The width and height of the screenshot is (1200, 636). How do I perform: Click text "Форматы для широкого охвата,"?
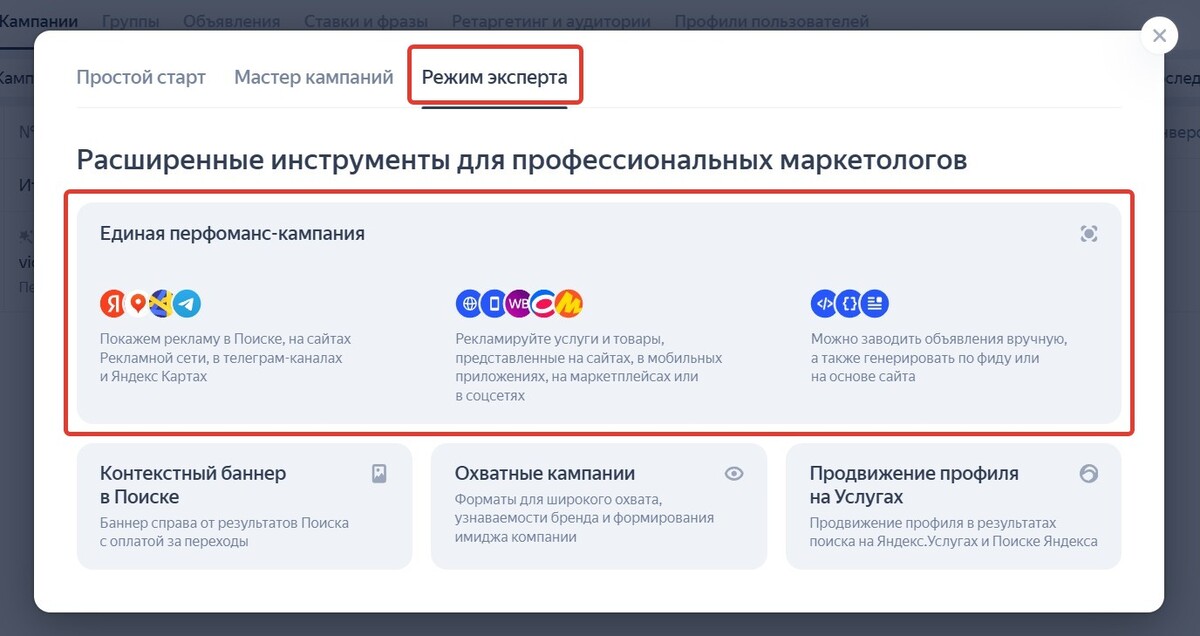[559, 499]
